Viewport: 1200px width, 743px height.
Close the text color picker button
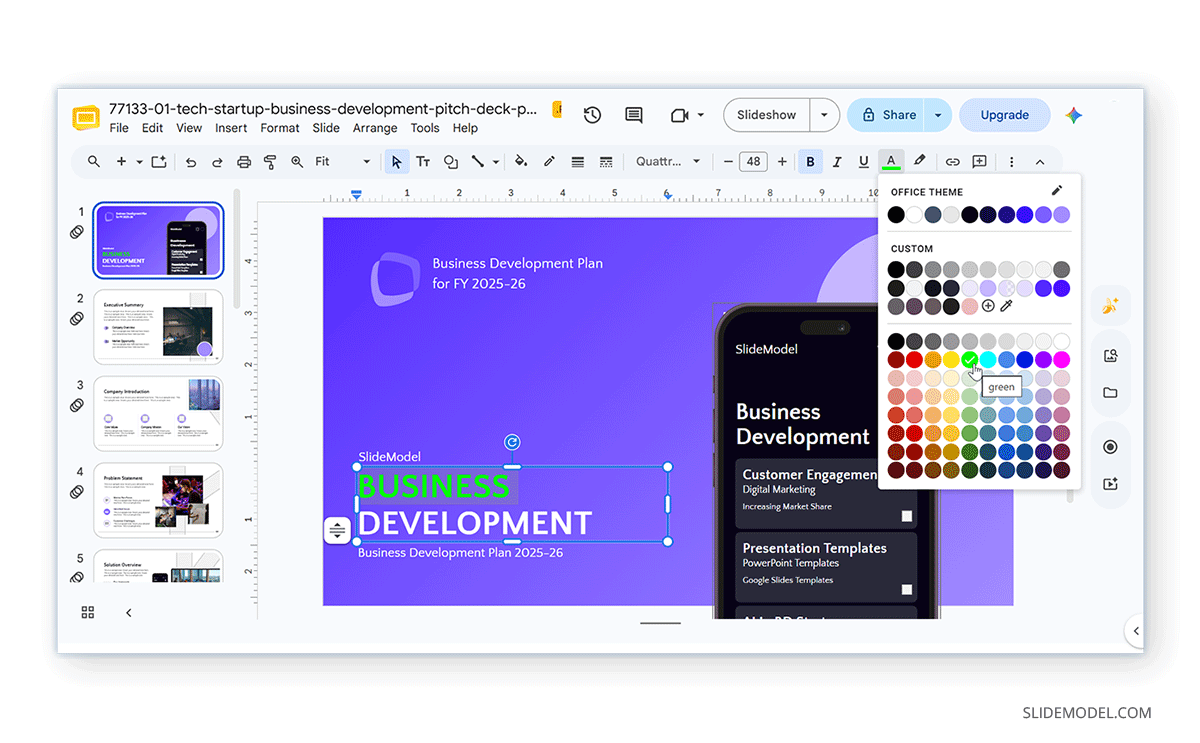[x=891, y=161]
